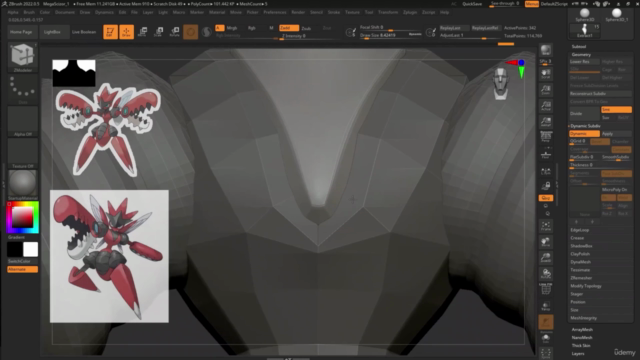Click the Frame icon in right shelf
Viewport: 640px width, 360px height.
[546, 226]
